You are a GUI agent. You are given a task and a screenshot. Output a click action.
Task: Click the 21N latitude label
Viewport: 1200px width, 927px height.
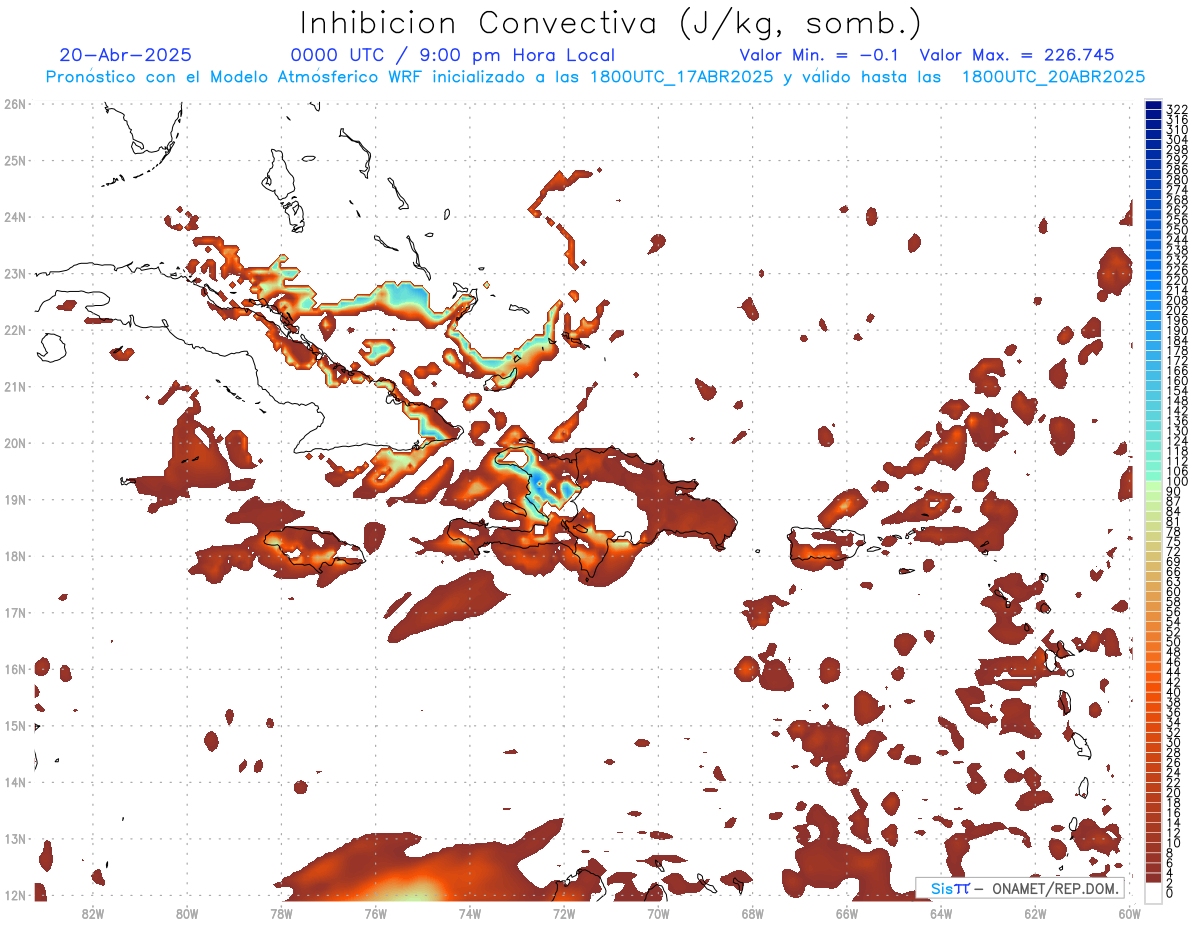point(15,386)
